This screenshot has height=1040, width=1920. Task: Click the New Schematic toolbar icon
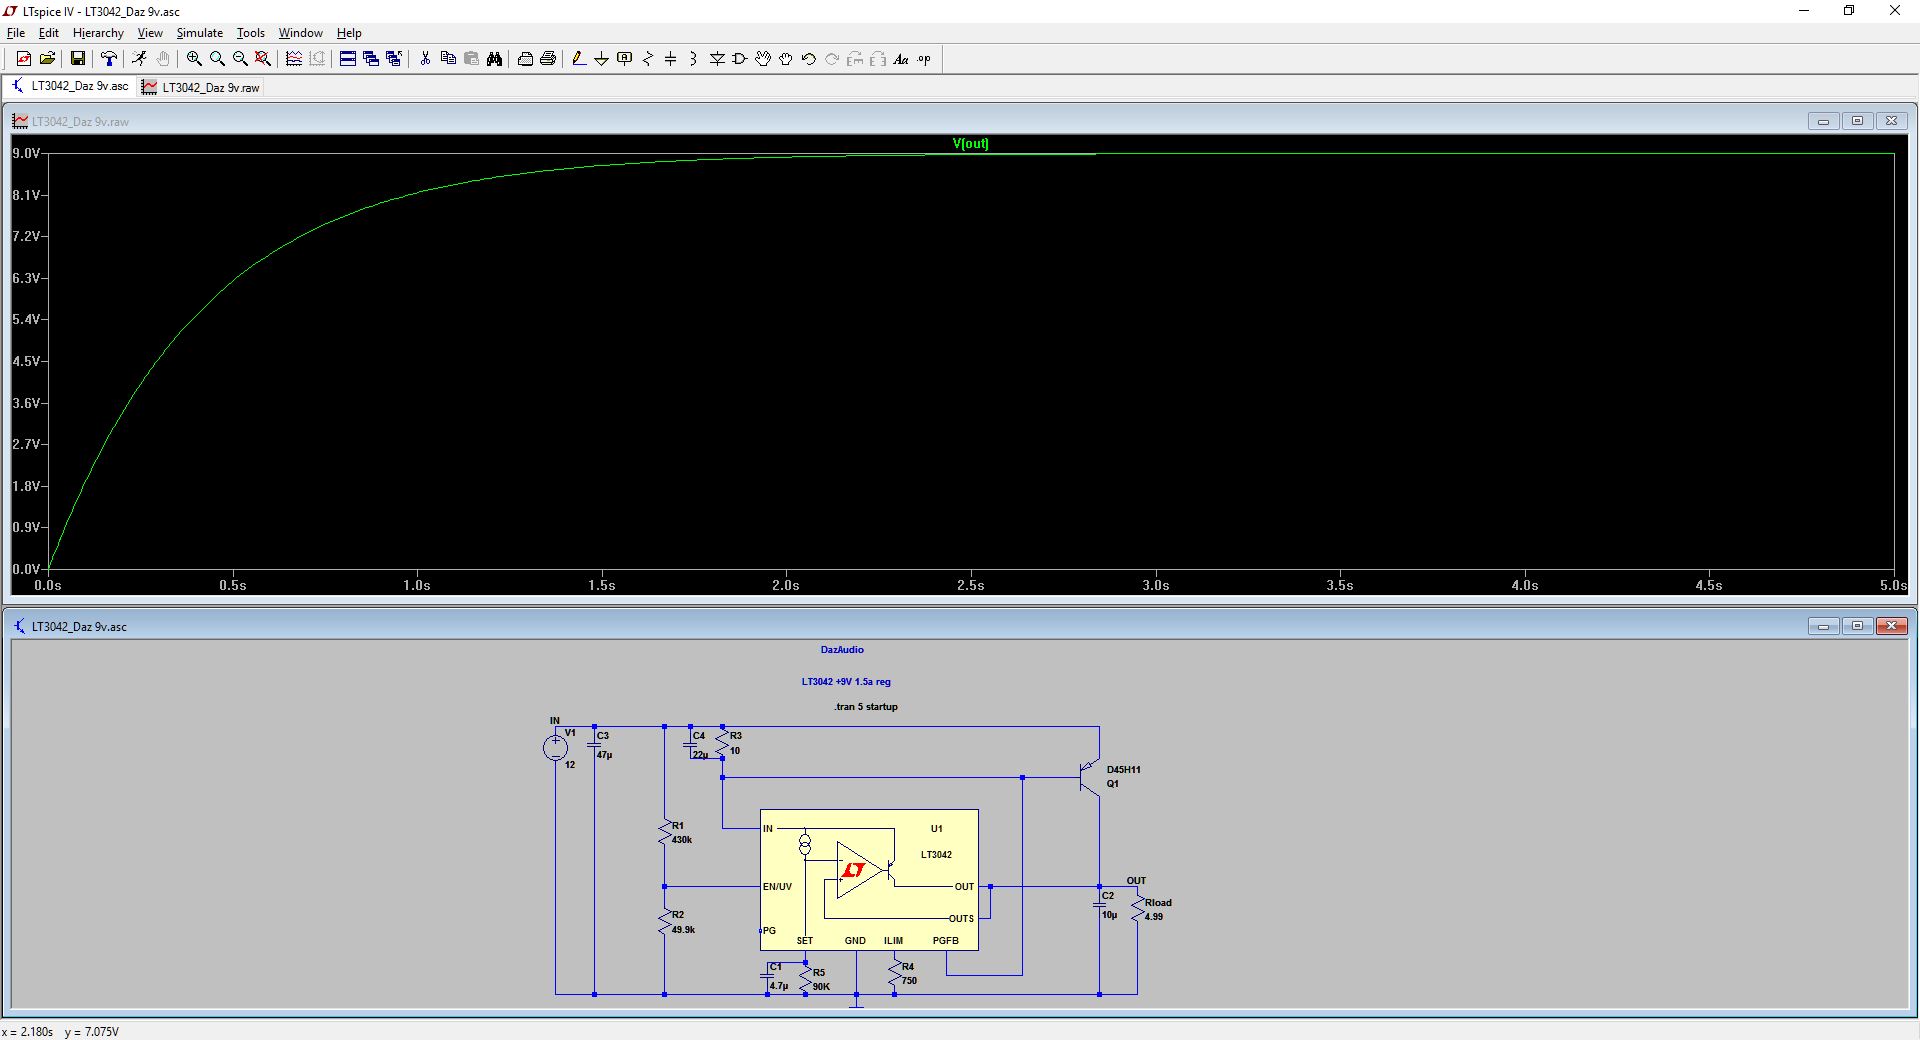pyautogui.click(x=24, y=59)
